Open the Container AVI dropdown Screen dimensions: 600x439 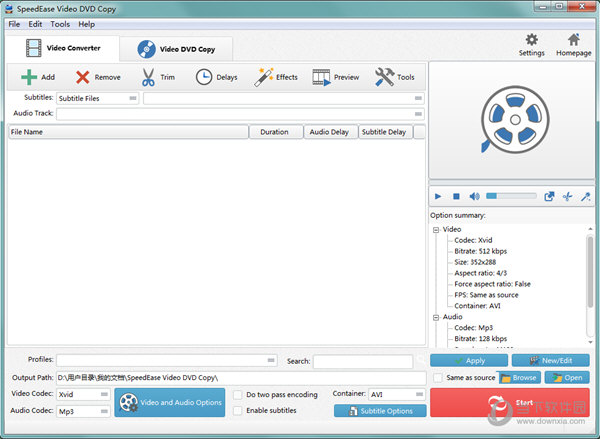[397, 394]
